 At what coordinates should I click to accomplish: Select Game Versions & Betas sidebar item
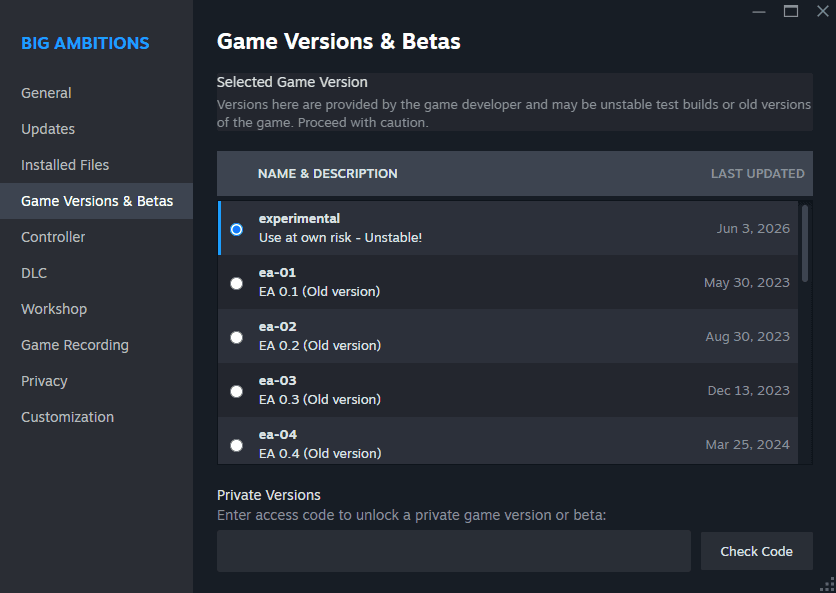[97, 201]
